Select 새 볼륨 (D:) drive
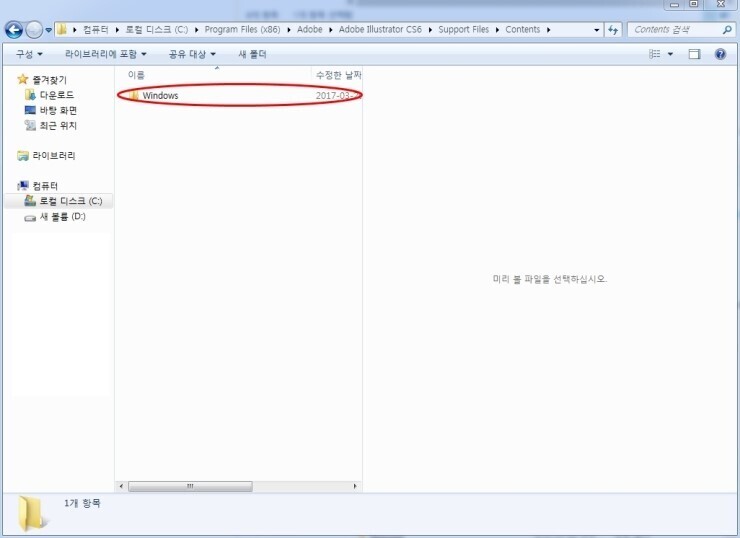 [55, 217]
